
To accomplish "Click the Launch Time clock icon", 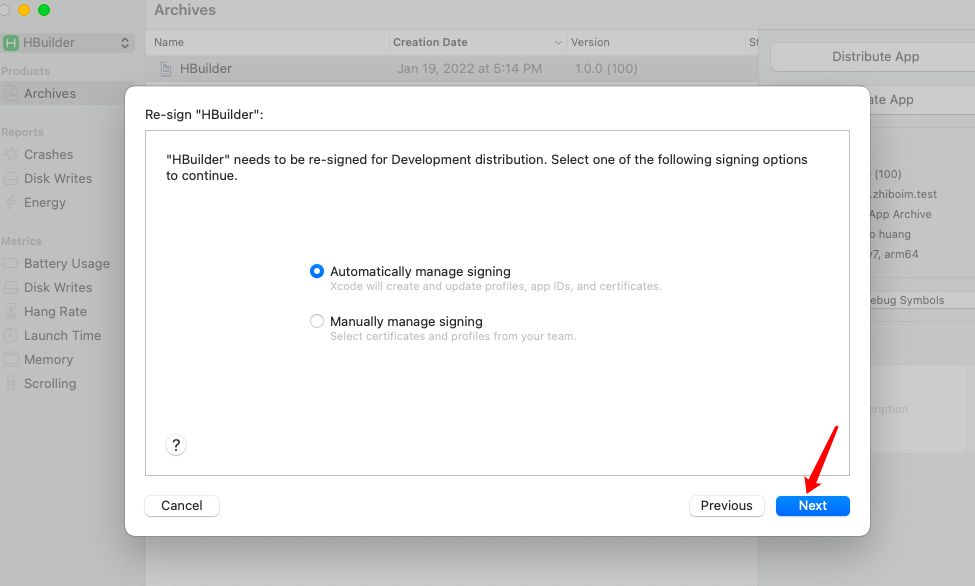I will pyautogui.click(x=11, y=335).
